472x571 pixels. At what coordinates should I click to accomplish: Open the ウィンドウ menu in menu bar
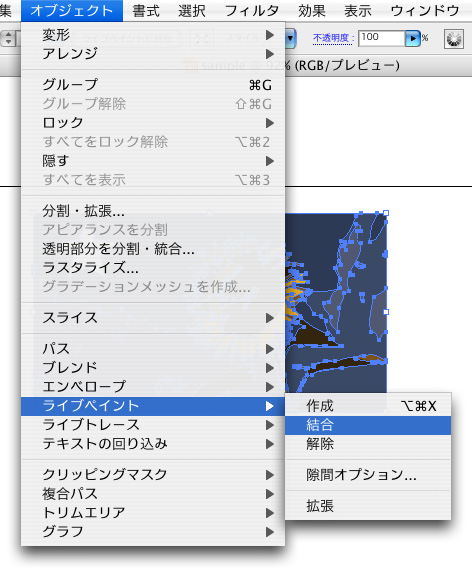click(x=425, y=11)
